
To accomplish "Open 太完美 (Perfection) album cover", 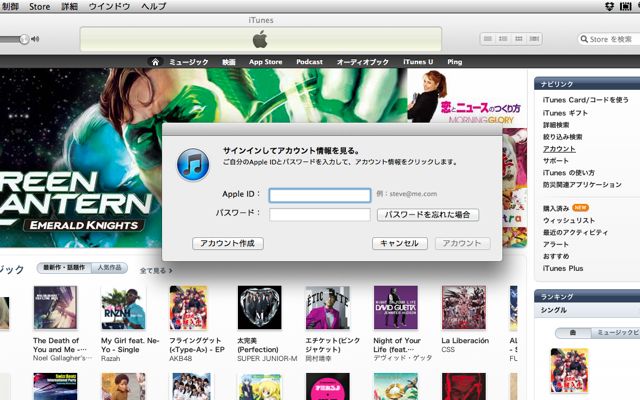I will 260,307.
